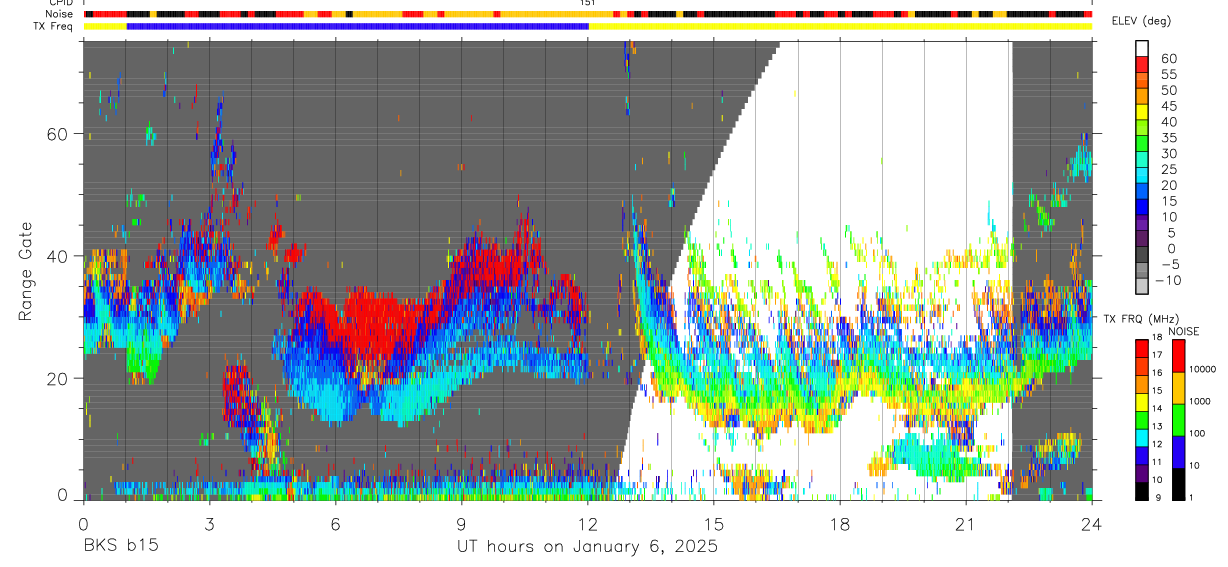Select the red 60-degree elevation swatch

point(1142,65)
